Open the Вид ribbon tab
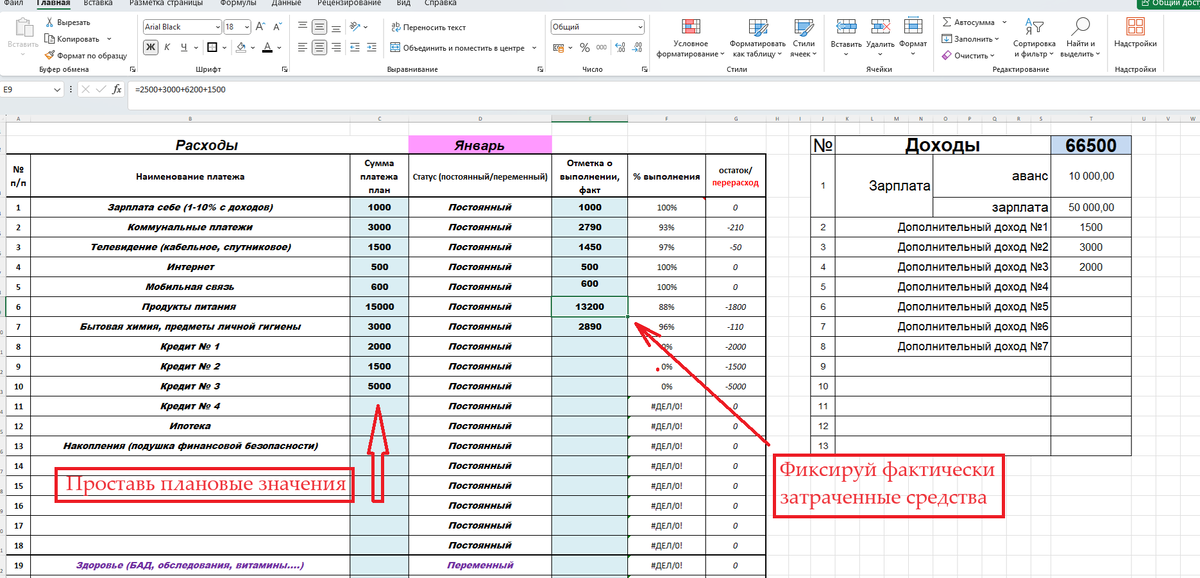Screen dimensions: 1200x578 [402, 4]
